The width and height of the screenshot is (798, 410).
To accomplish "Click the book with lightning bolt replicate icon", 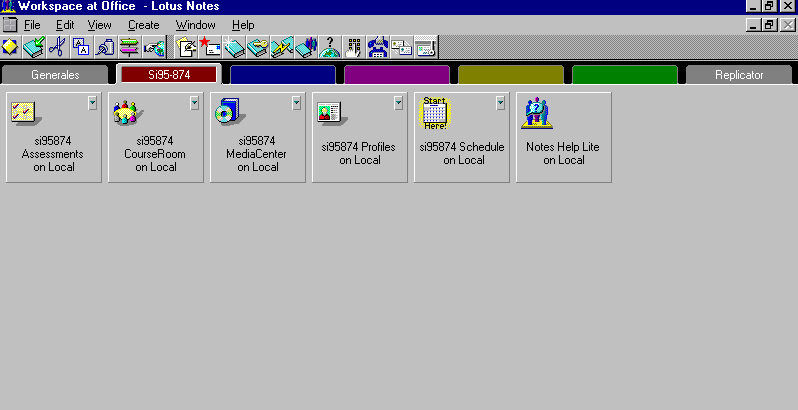I will click(x=282, y=47).
